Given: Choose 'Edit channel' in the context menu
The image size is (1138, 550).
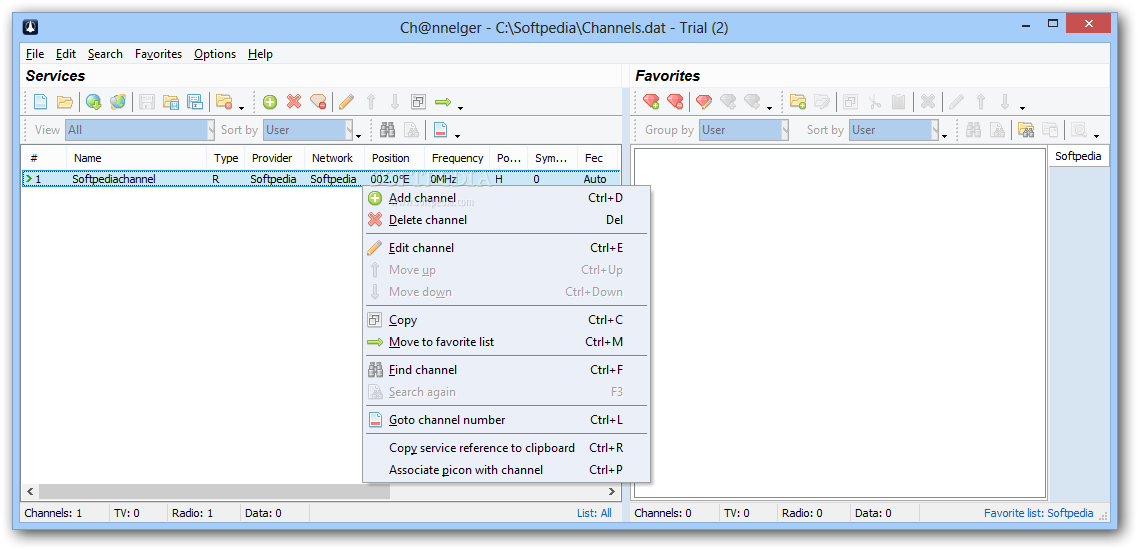Looking at the screenshot, I should click(x=507, y=248).
